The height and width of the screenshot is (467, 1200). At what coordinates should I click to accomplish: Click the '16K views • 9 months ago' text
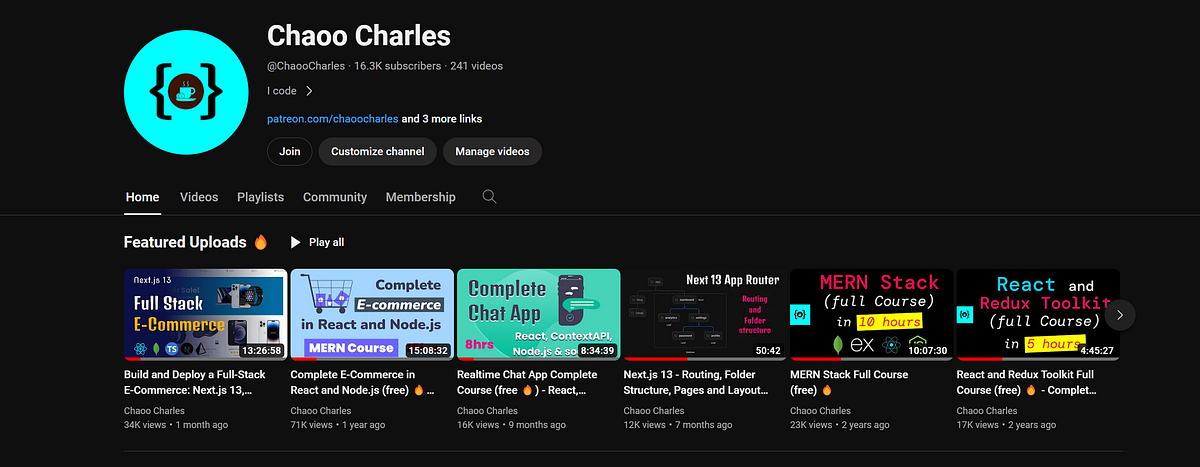tap(511, 425)
